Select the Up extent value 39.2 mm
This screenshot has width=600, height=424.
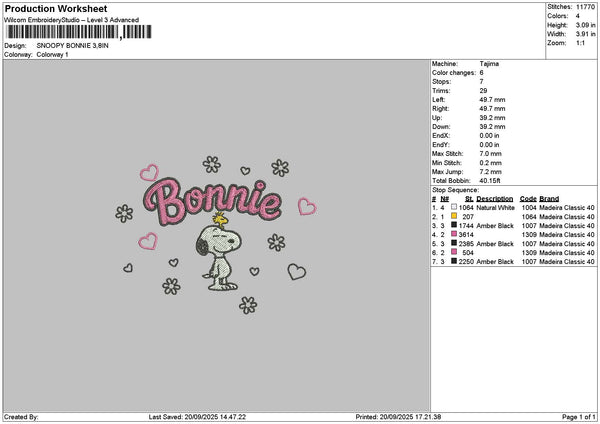pos(492,118)
